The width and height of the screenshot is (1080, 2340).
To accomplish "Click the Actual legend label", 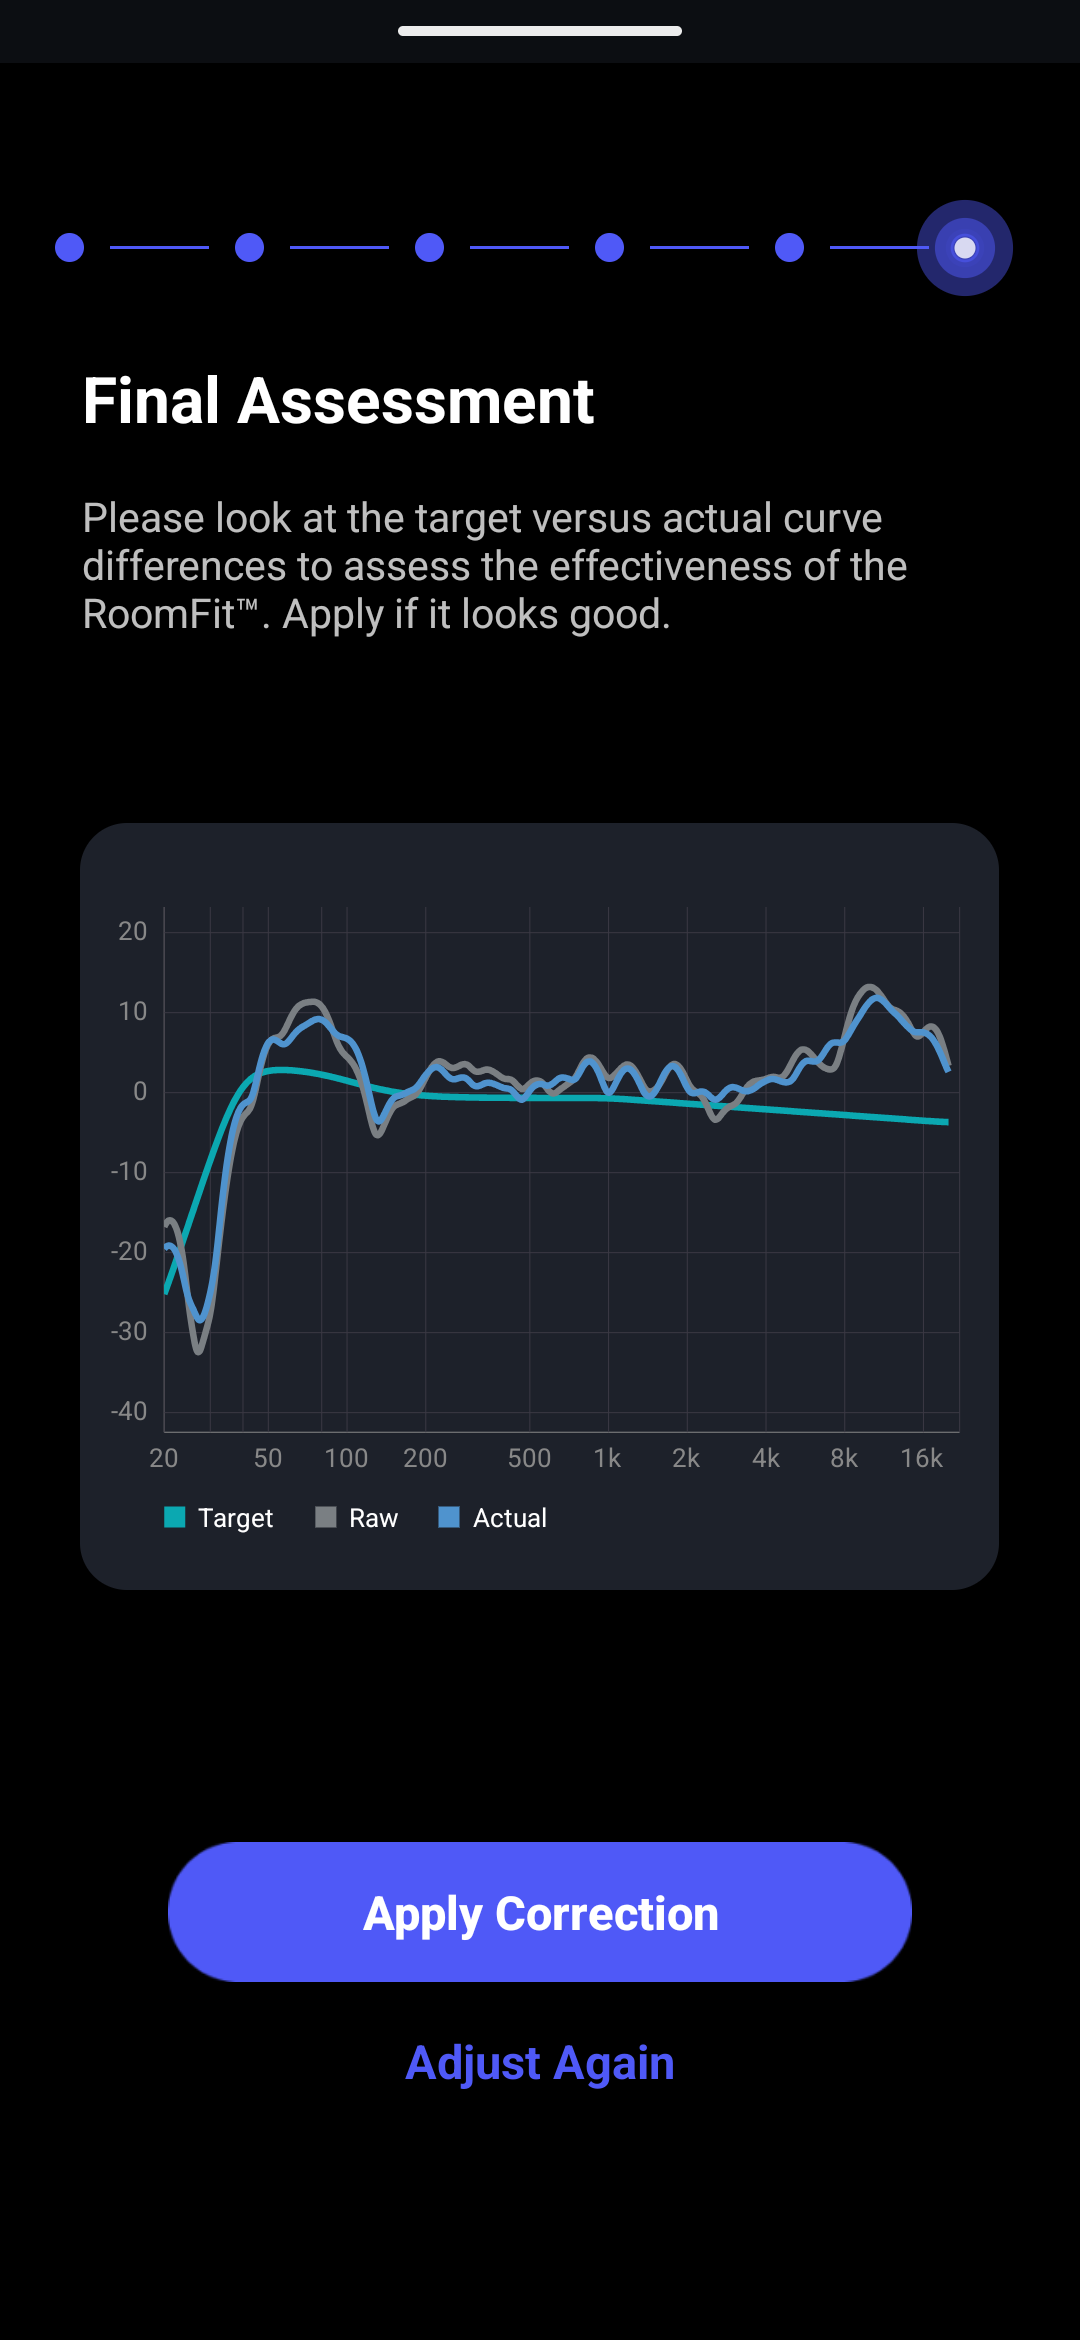I will pyautogui.click(x=510, y=1518).
